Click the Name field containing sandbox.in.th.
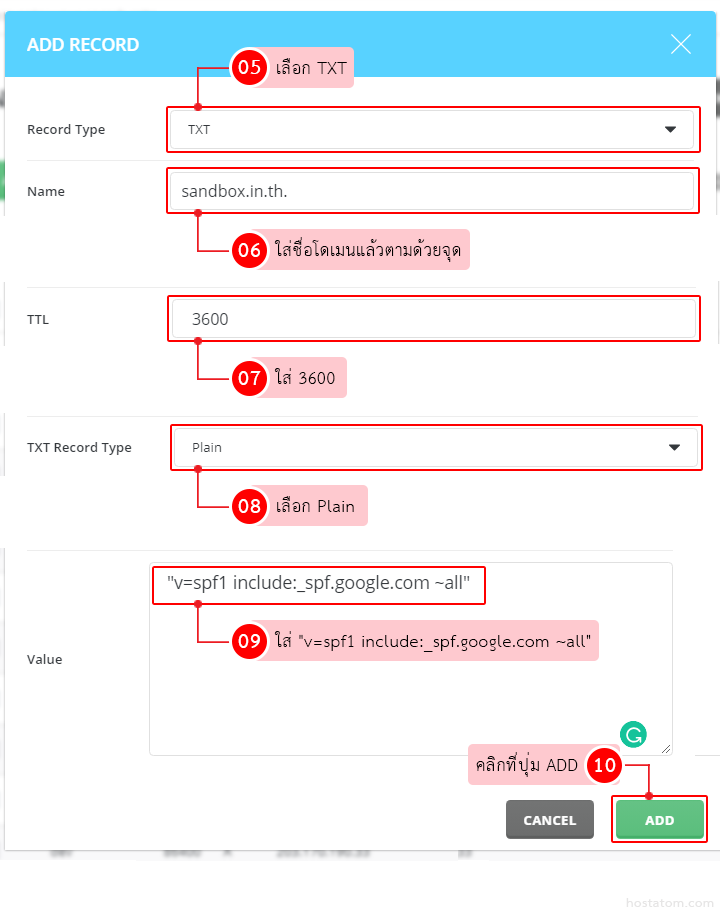Screen dimensions: 720x912 432,191
